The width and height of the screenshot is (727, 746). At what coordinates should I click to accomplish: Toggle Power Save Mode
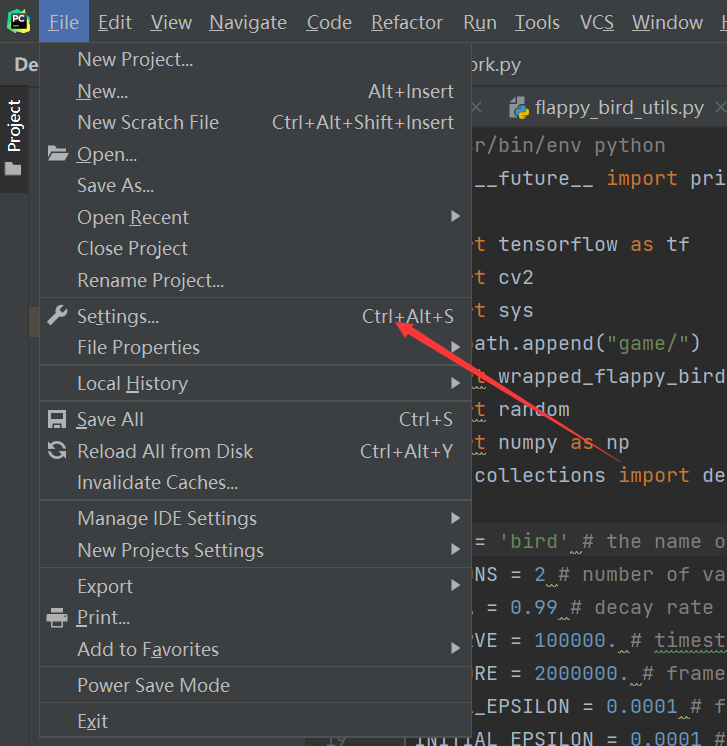(x=255, y=685)
